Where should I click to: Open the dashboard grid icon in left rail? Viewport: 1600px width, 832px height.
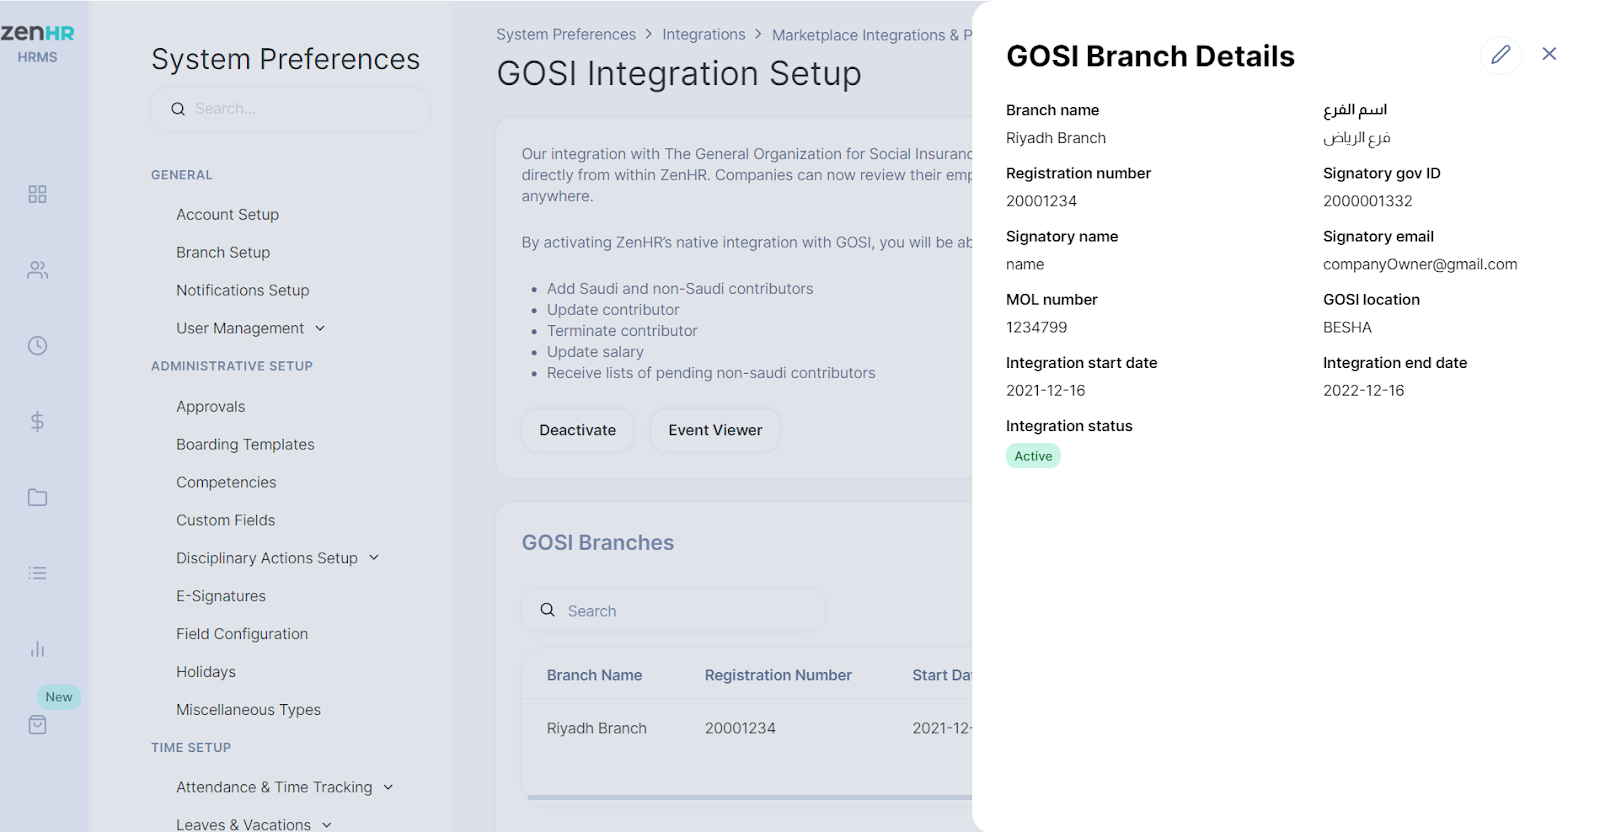pos(37,194)
